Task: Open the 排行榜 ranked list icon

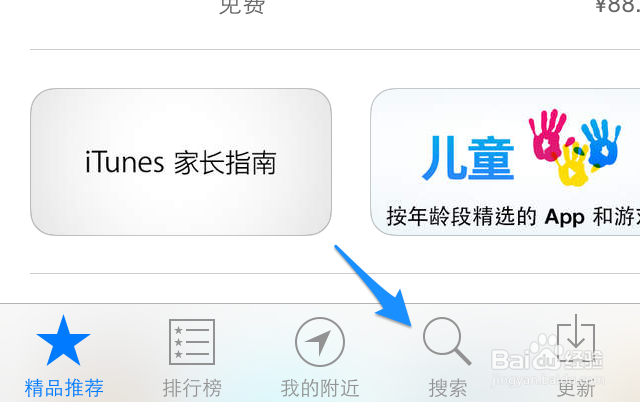Action: click(x=192, y=342)
